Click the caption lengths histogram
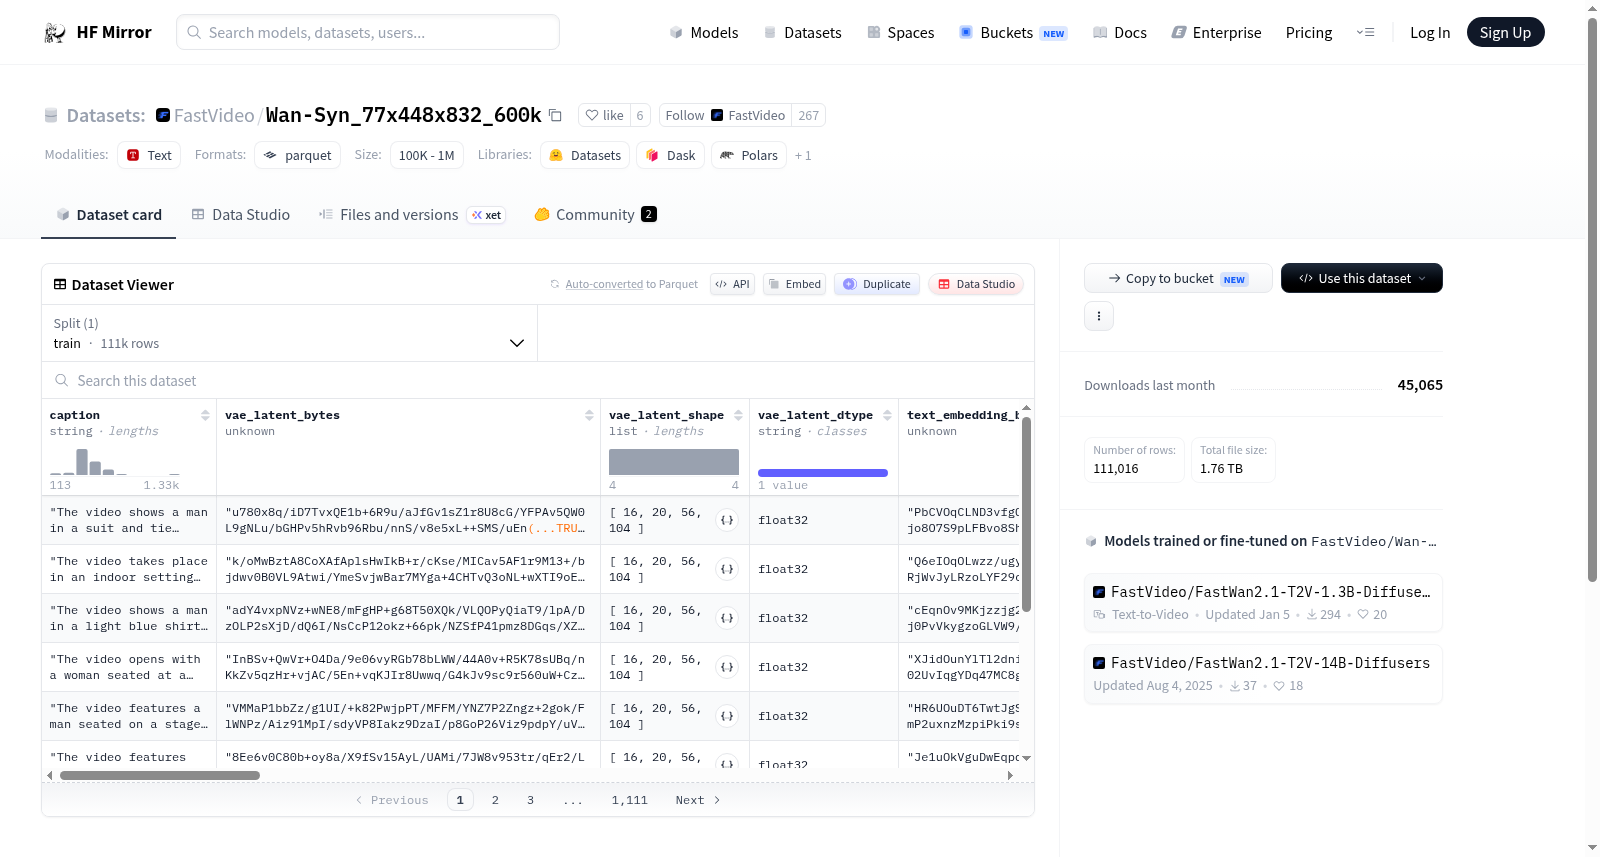 click(115, 461)
